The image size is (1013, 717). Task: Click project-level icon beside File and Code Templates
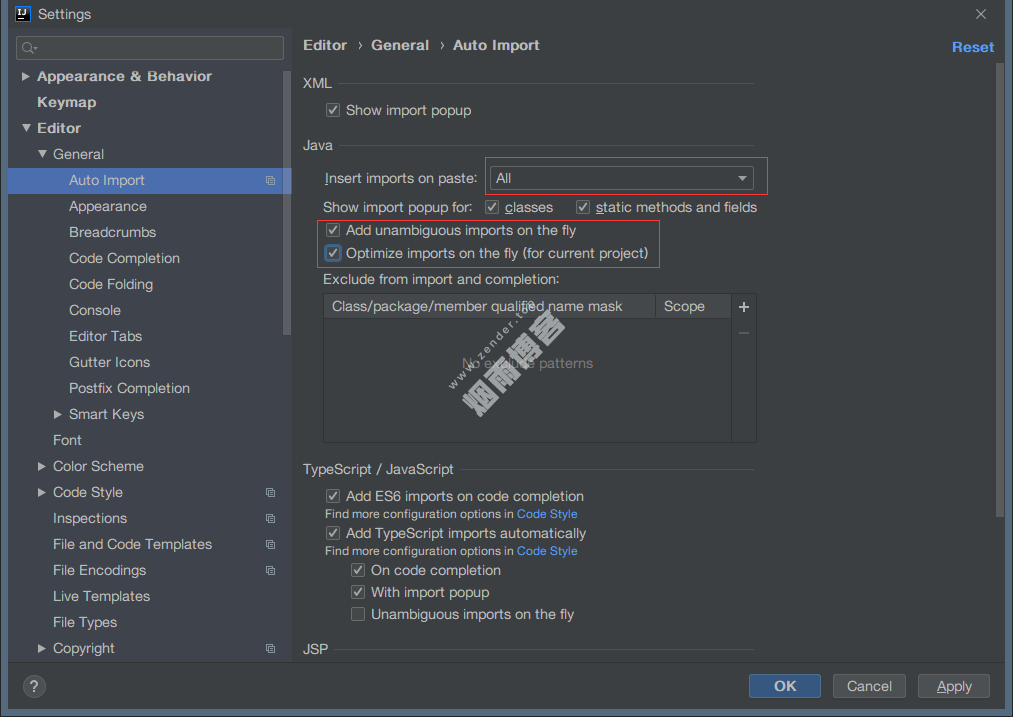pos(270,545)
